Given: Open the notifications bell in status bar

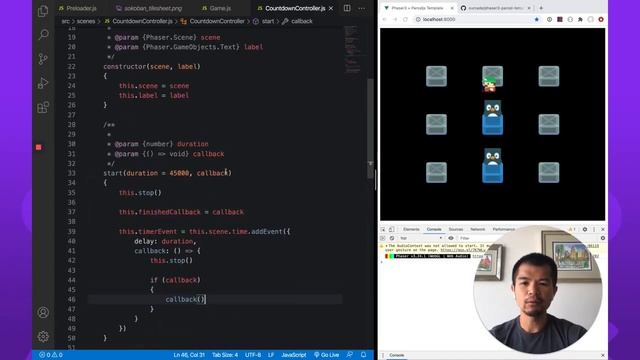Looking at the screenshot, I should point(363,355).
